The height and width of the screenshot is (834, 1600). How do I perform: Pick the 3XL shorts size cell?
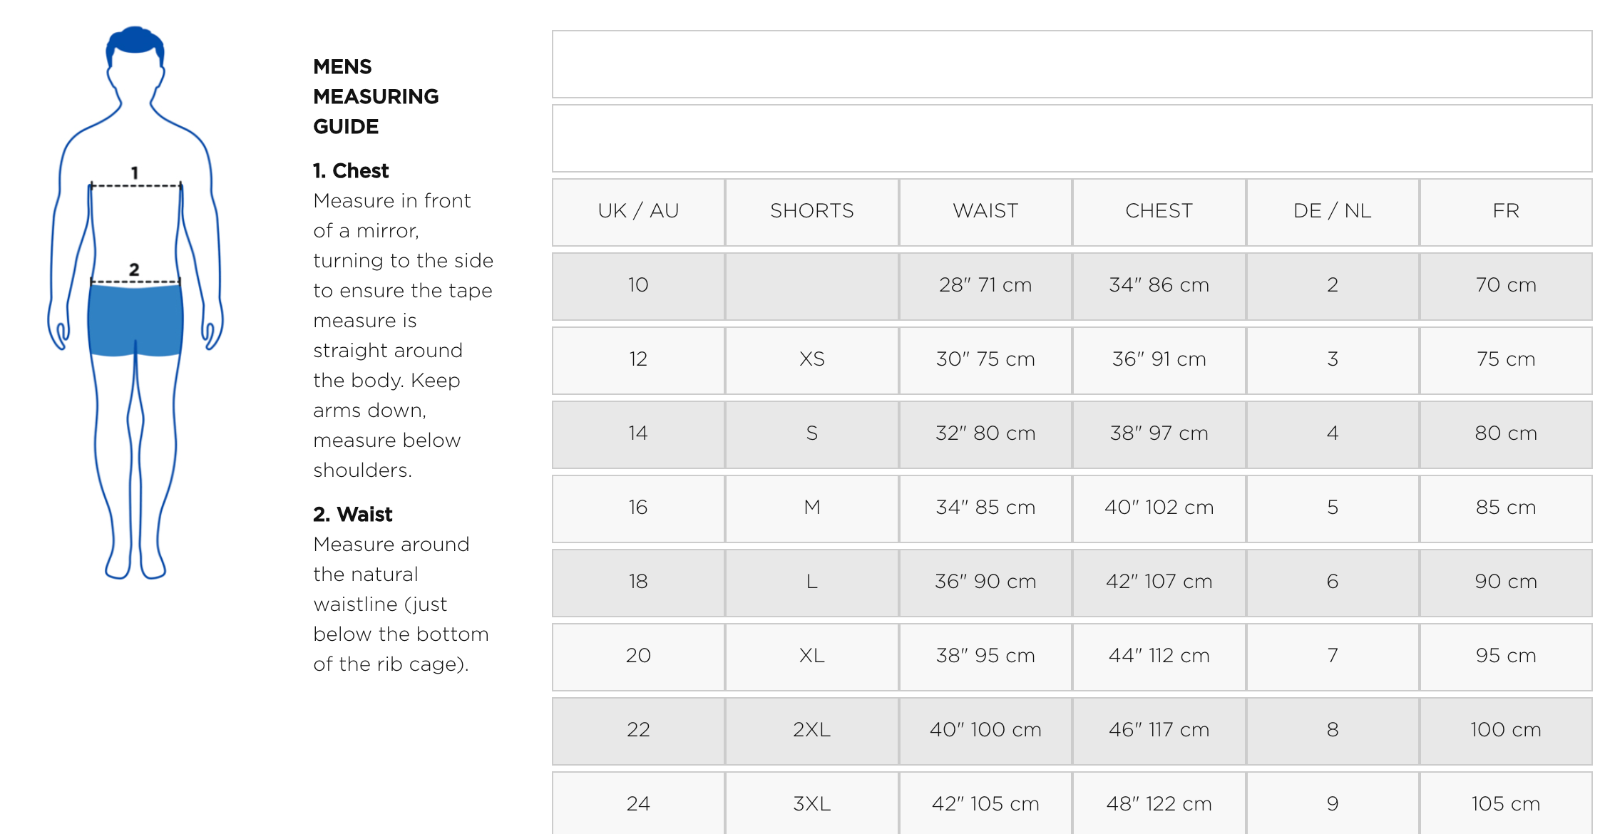(x=812, y=804)
